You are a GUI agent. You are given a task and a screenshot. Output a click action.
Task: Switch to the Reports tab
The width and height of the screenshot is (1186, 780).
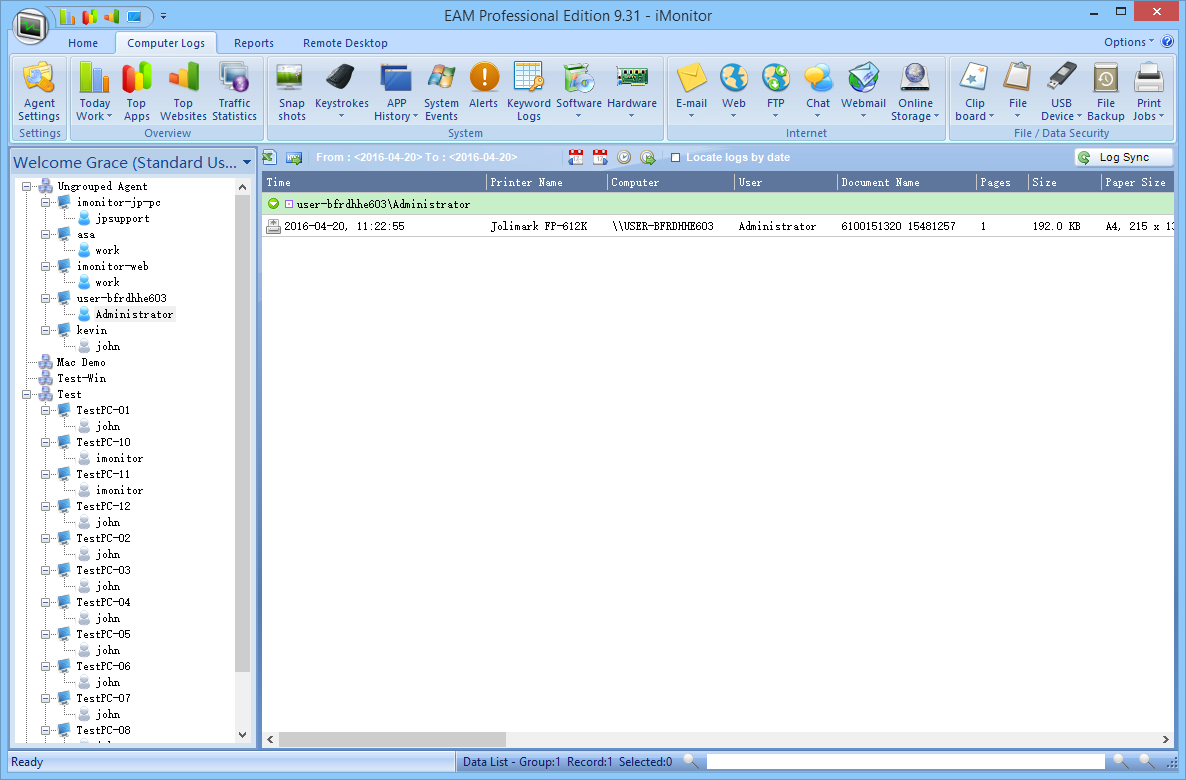[253, 43]
